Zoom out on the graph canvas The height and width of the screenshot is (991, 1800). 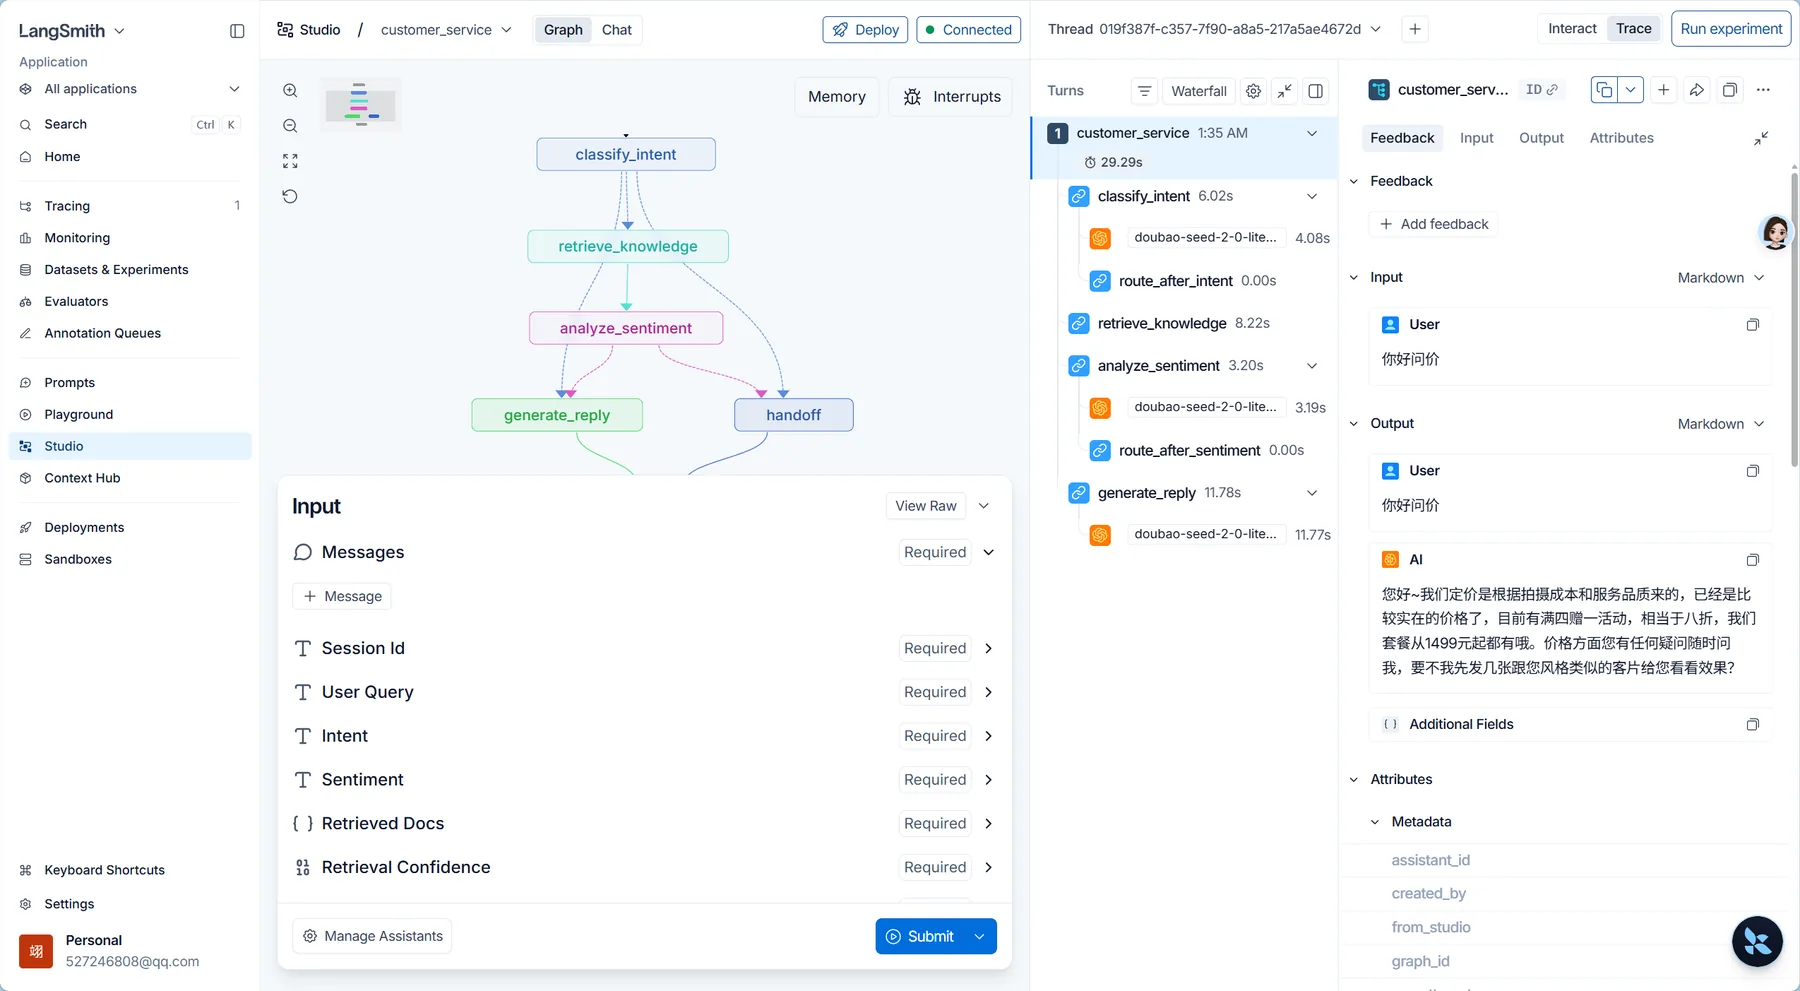(x=290, y=126)
